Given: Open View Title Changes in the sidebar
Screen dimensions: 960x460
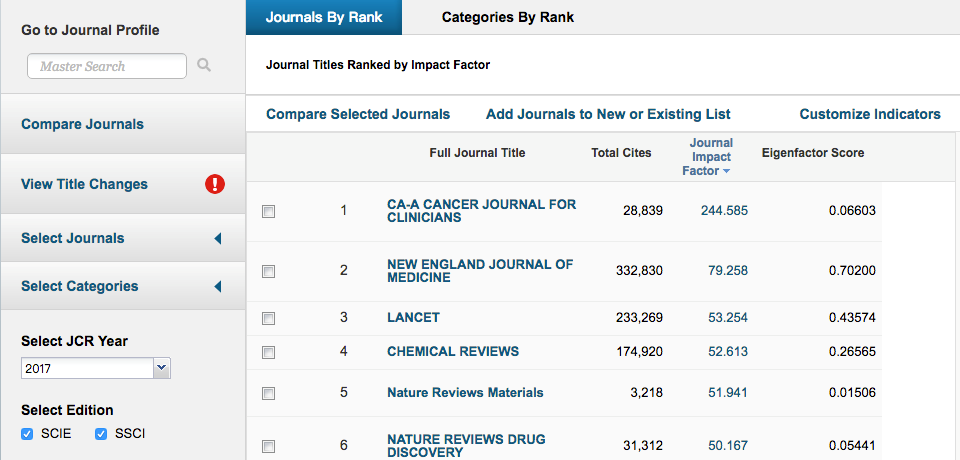Looking at the screenshot, I should (84, 184).
